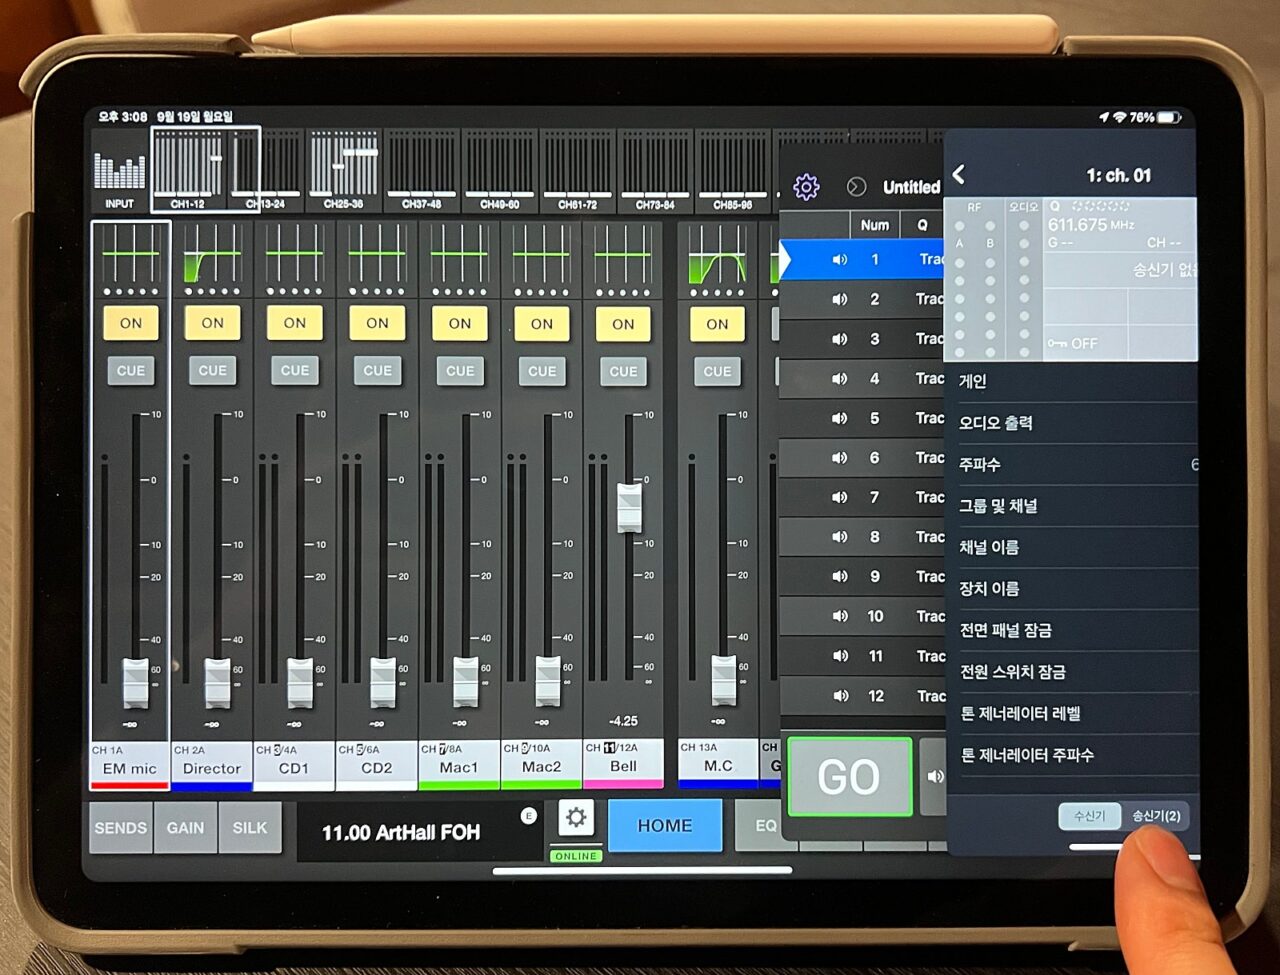The image size is (1280, 975).
Task: Fire the cue with the GO button
Action: 849,777
